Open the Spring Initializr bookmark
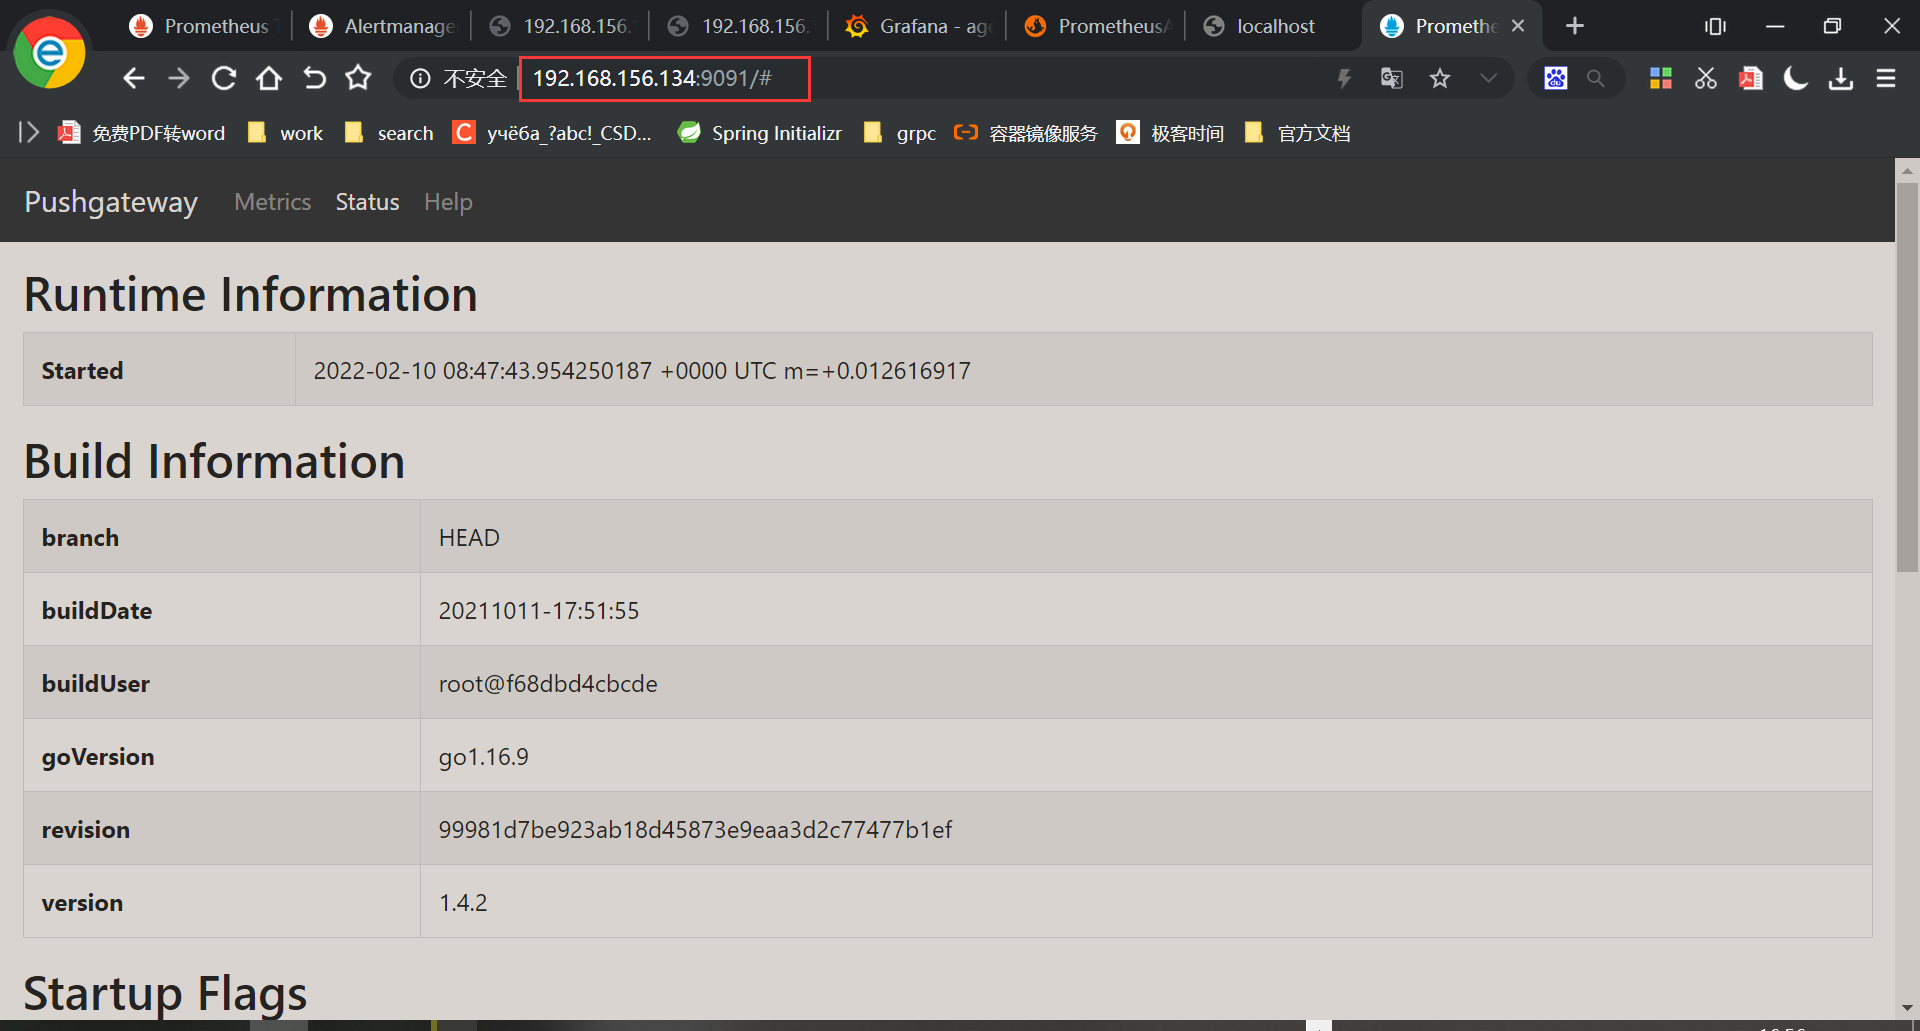 coord(760,132)
